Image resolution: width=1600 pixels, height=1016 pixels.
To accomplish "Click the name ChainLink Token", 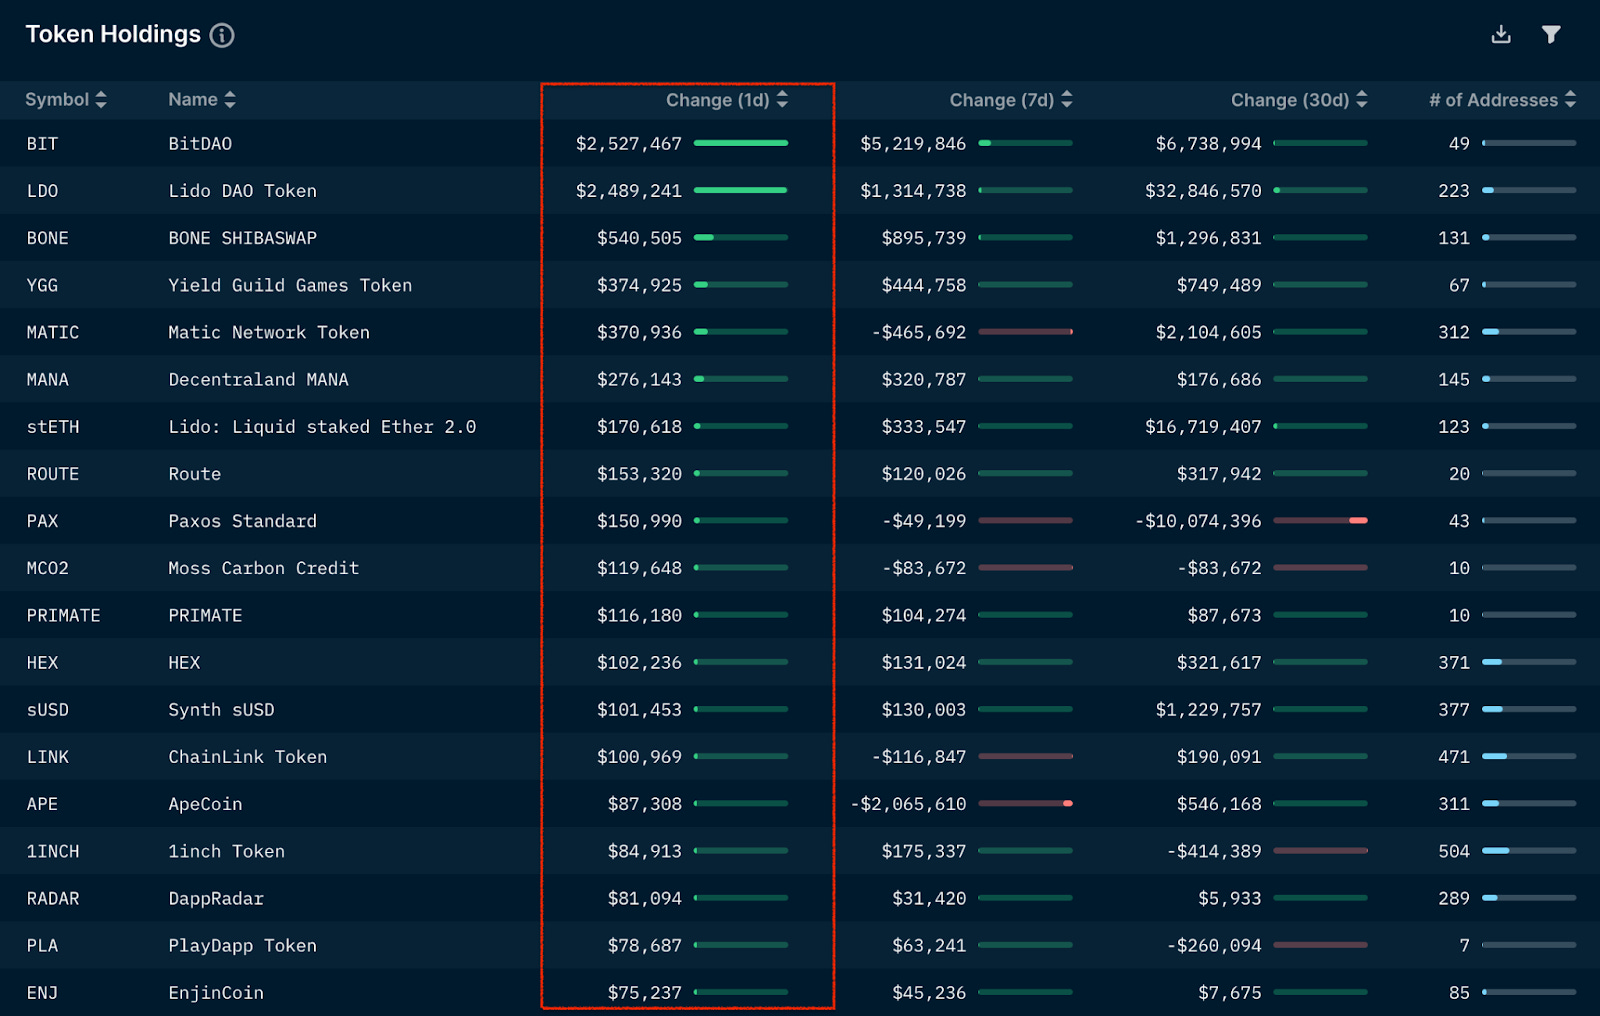I will 248,757.
